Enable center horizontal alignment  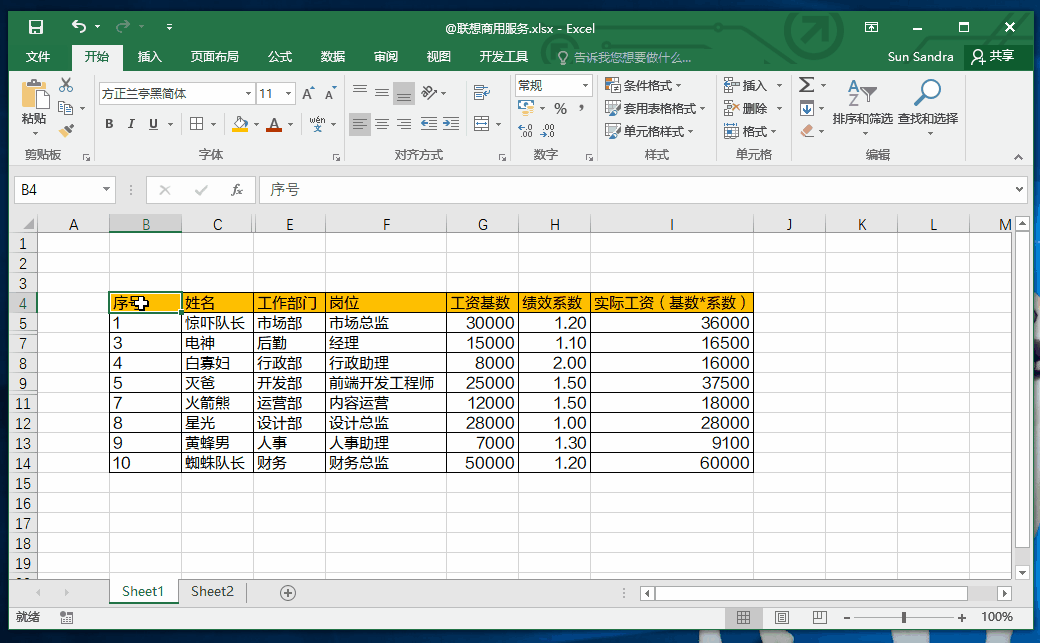click(x=381, y=124)
